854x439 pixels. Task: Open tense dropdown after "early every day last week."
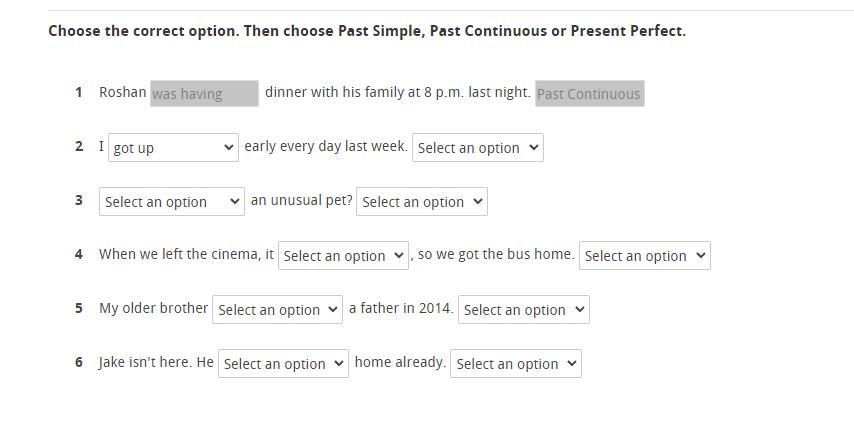click(477, 148)
